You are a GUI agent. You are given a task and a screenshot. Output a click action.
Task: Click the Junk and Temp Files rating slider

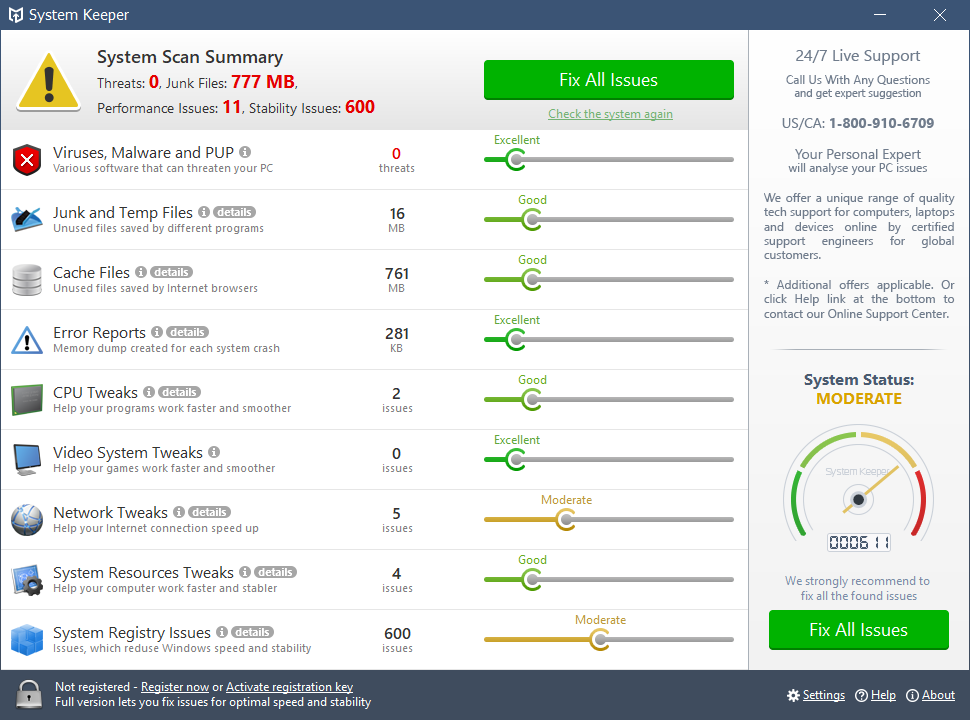tap(609, 220)
